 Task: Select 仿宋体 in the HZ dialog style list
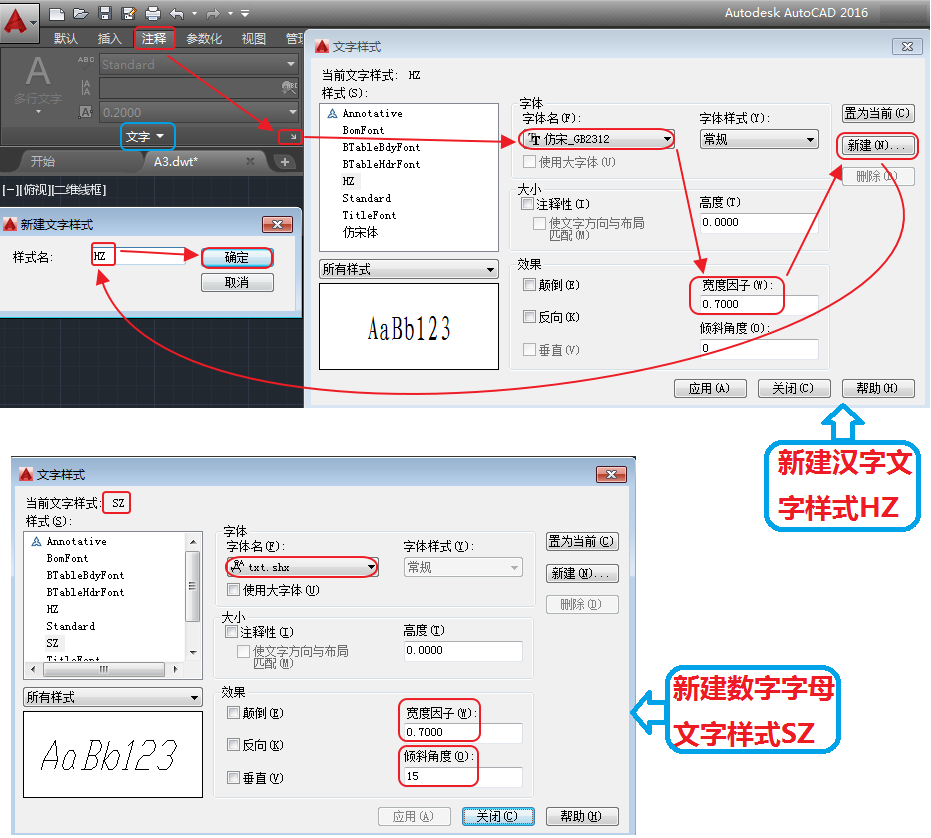coord(360,232)
